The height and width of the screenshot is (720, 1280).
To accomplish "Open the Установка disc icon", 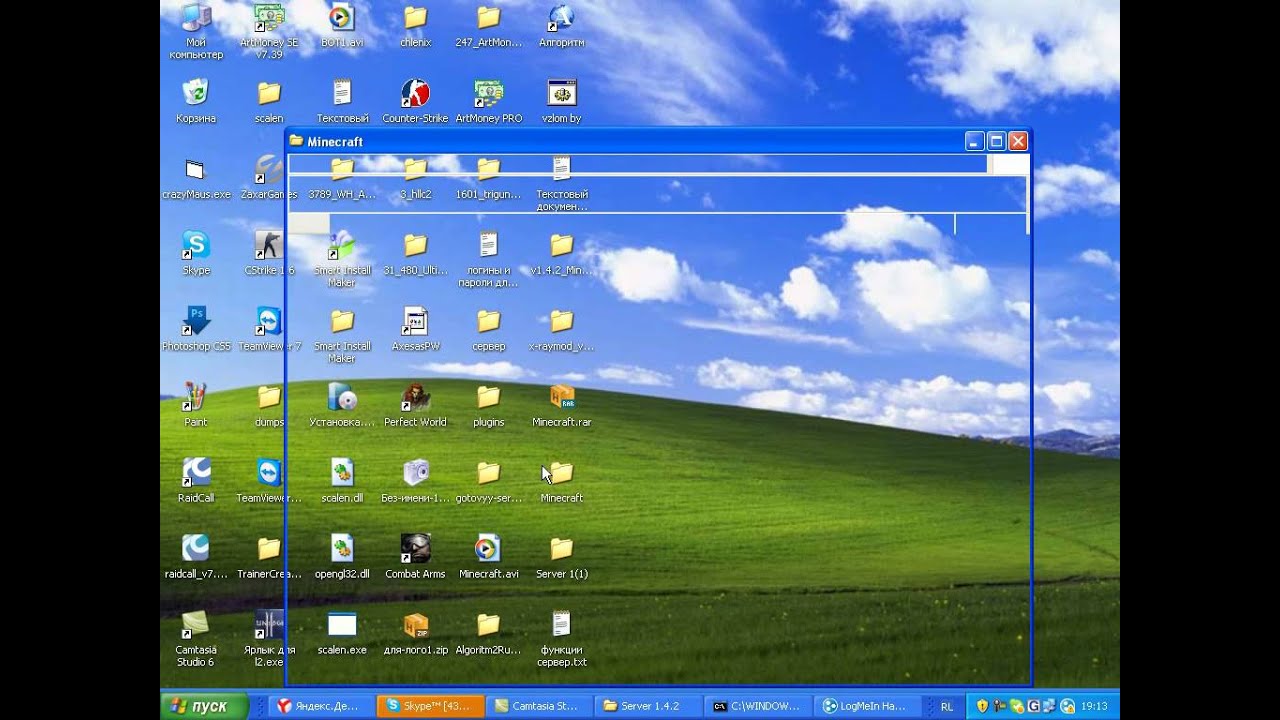I will point(342,405).
